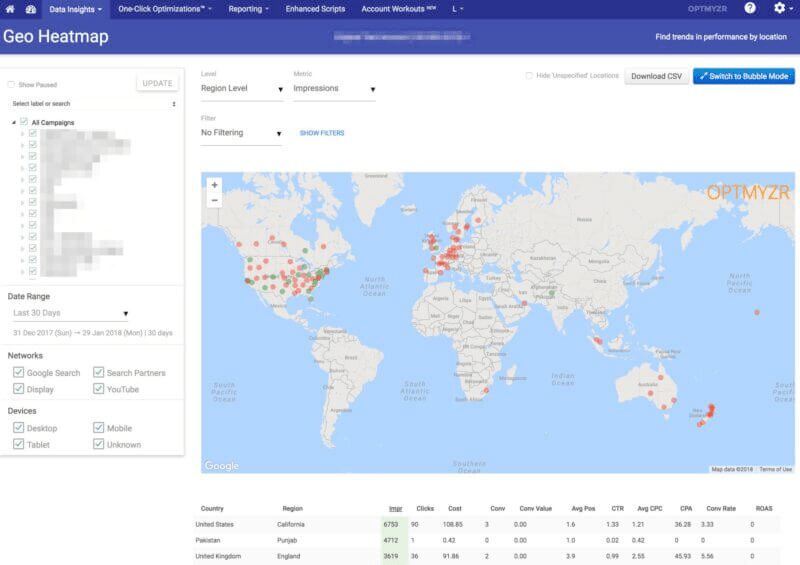Uncheck Mobile device
The image size is (800, 565).
(98, 427)
